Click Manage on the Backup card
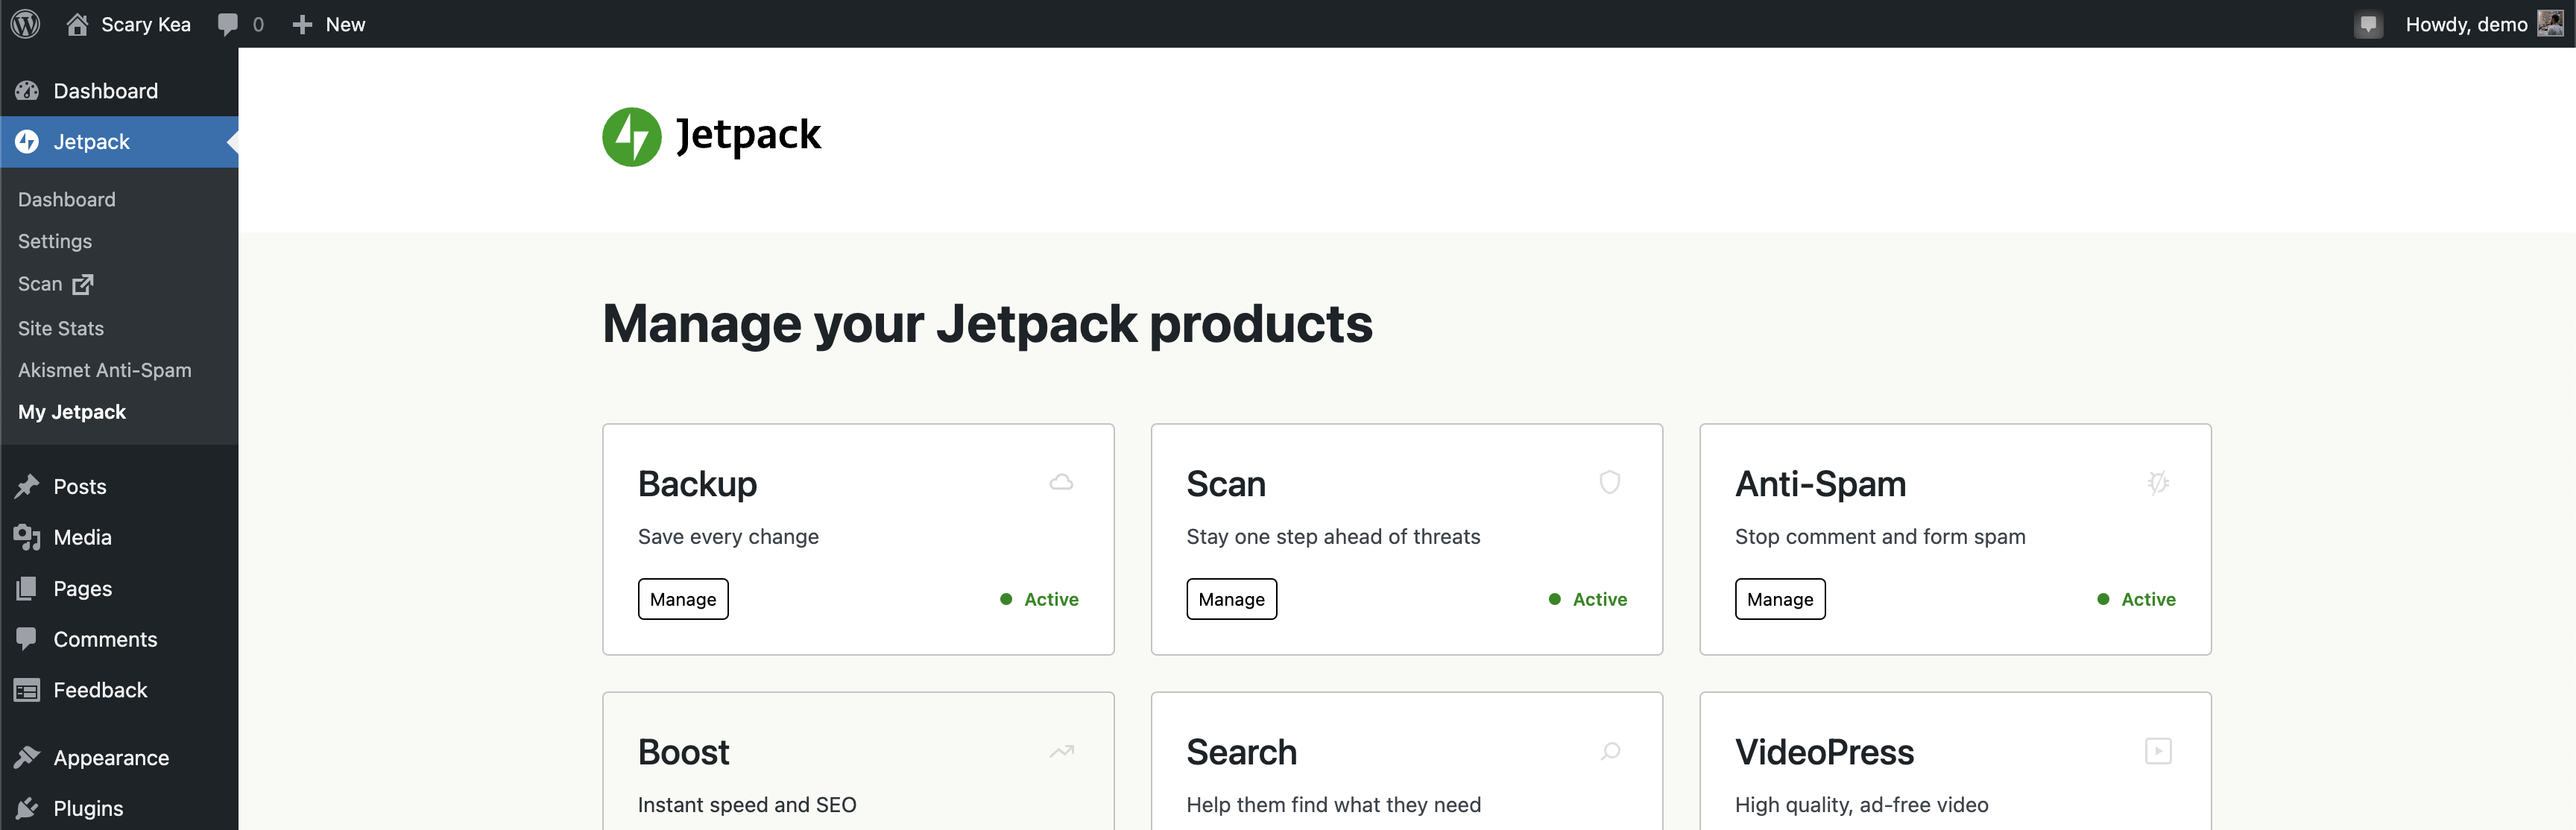 pos(683,599)
